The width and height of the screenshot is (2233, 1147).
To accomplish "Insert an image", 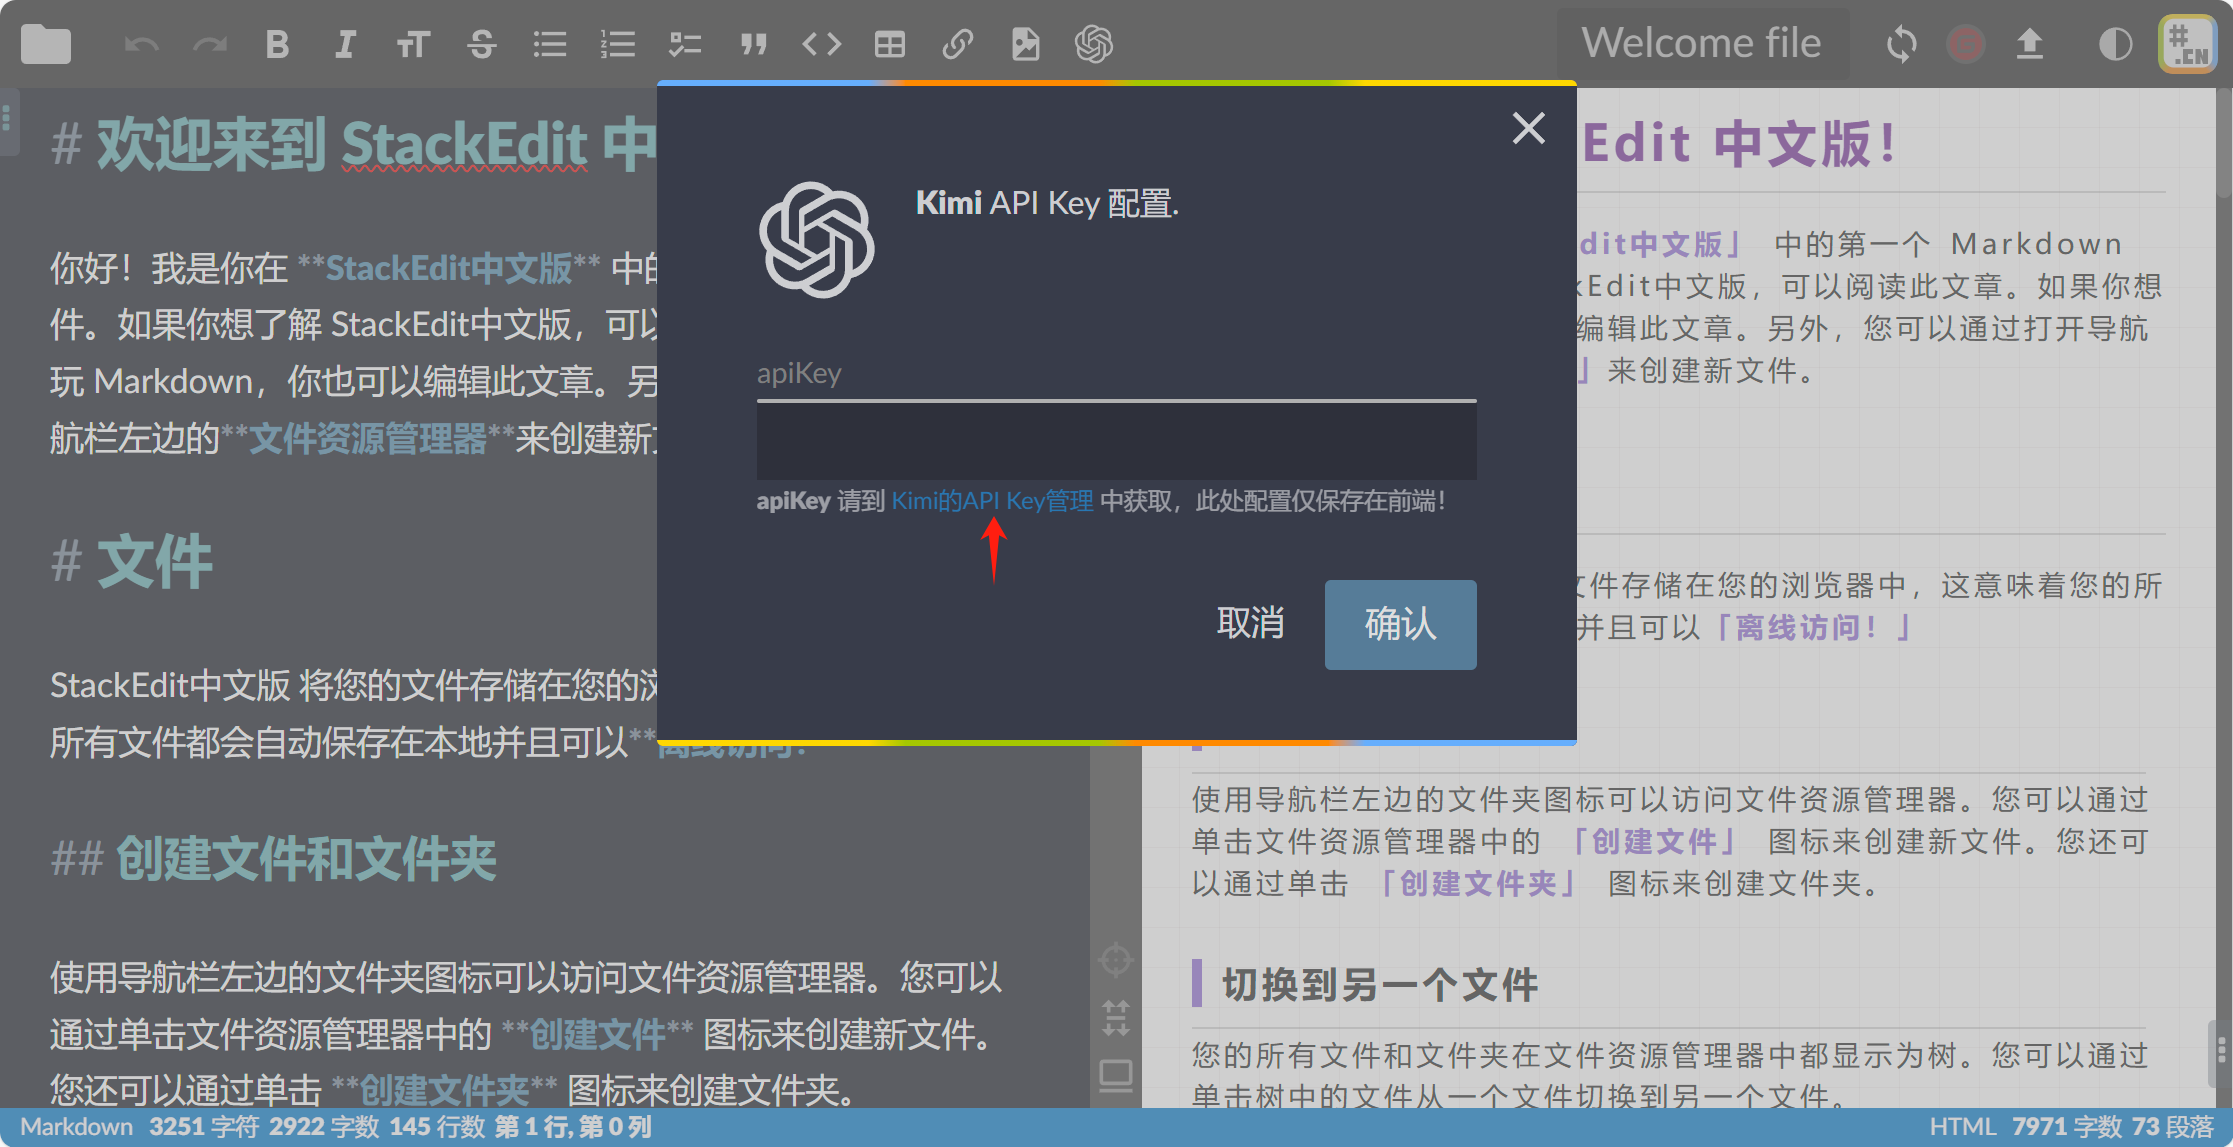I will tap(1024, 44).
